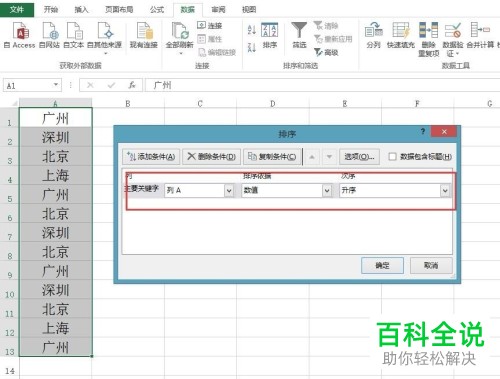500x379 pixels.
Task: Click cell A2 containing 深圳
Action: point(56,137)
